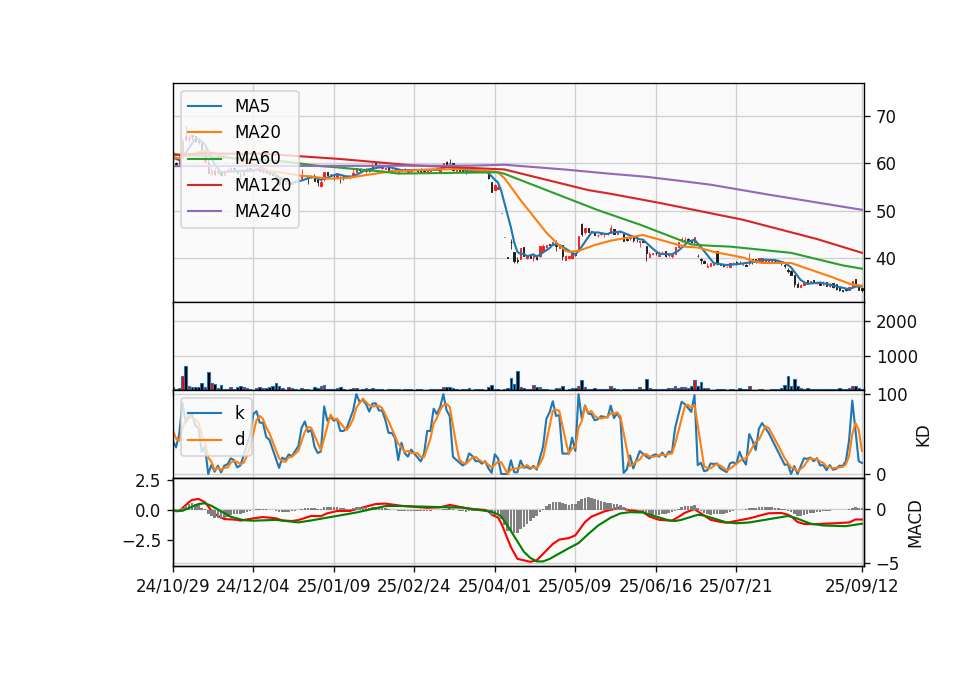Click the 25/05/09 date tick label
This screenshot has width=960, height=690.
pos(575,586)
